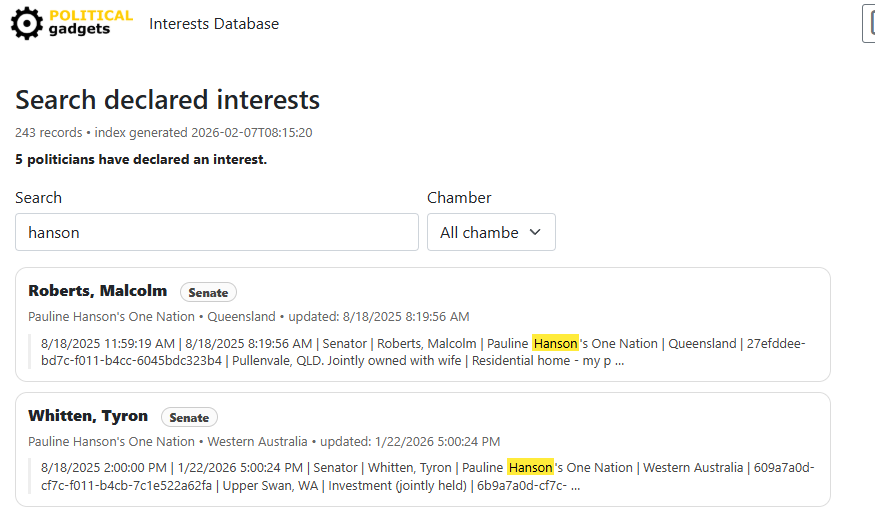875x517 pixels.
Task: Click the Senate badge beside Roberts, Malcolm
Action: tap(208, 293)
